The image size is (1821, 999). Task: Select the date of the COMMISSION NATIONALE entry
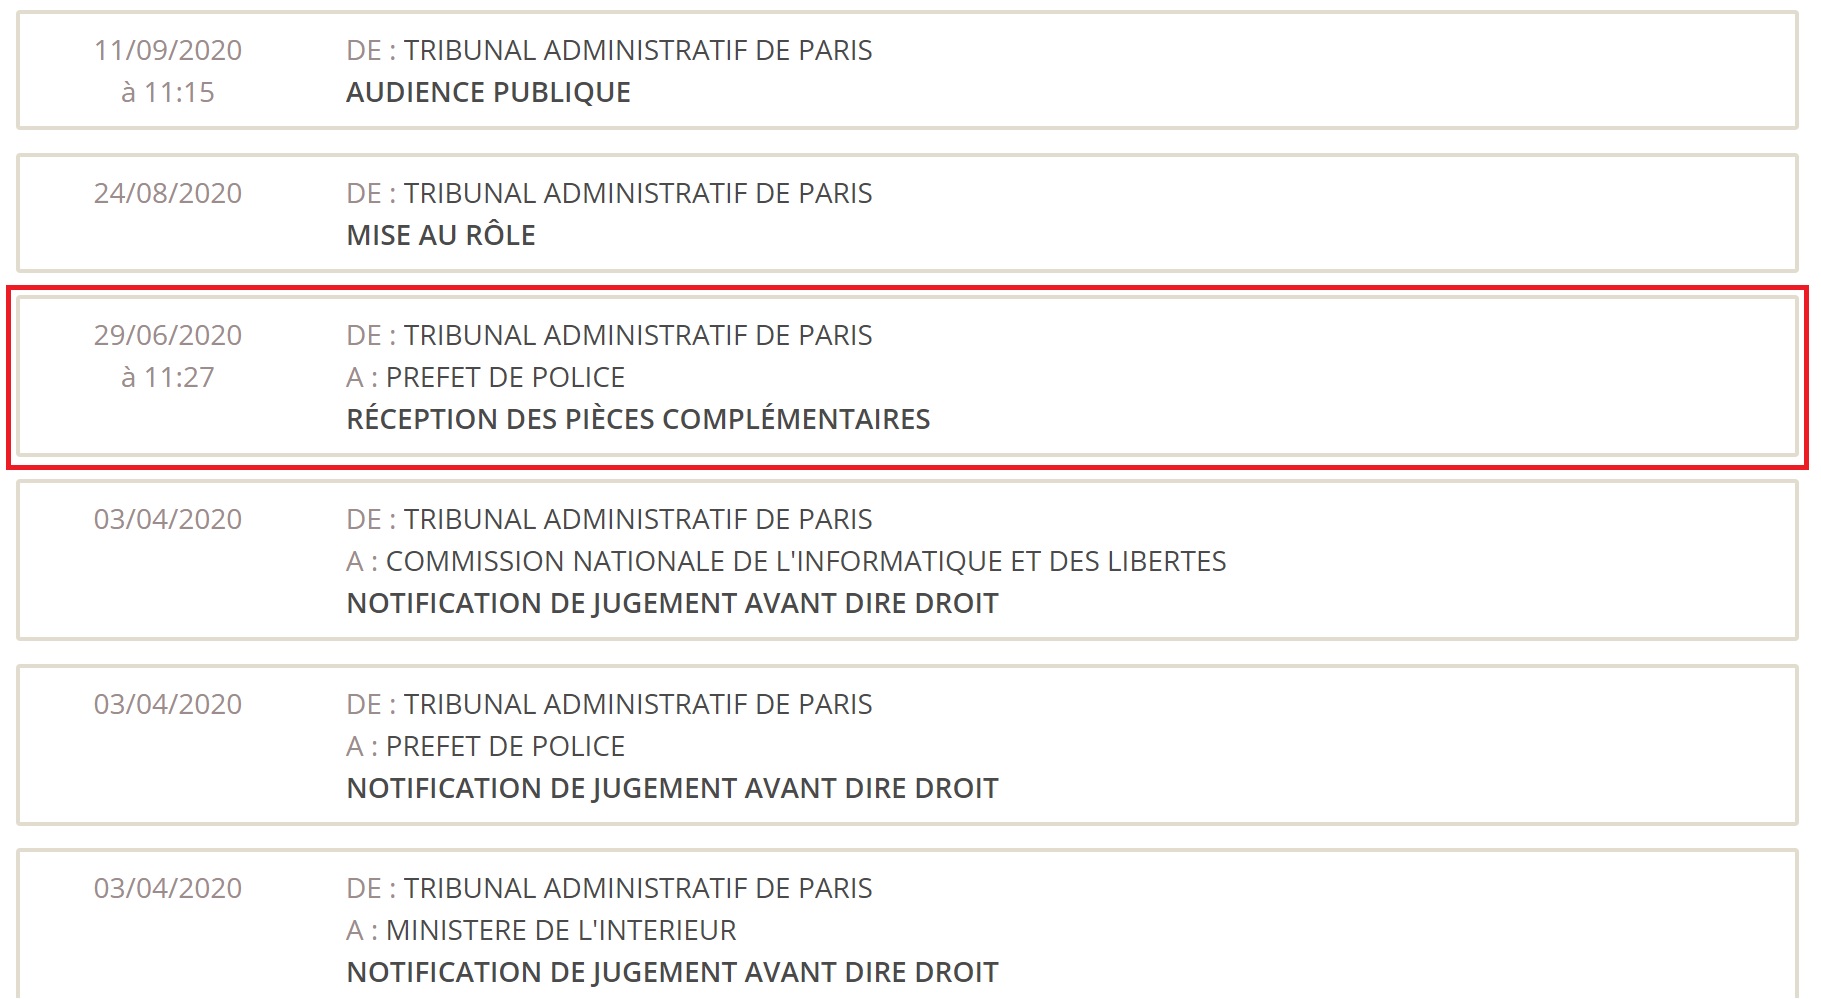[168, 519]
